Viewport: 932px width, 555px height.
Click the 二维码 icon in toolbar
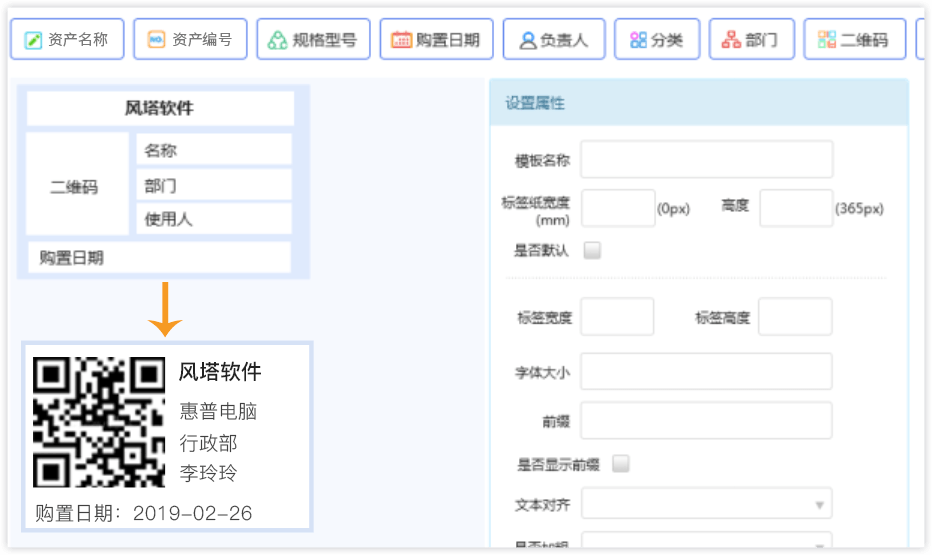click(x=826, y=40)
